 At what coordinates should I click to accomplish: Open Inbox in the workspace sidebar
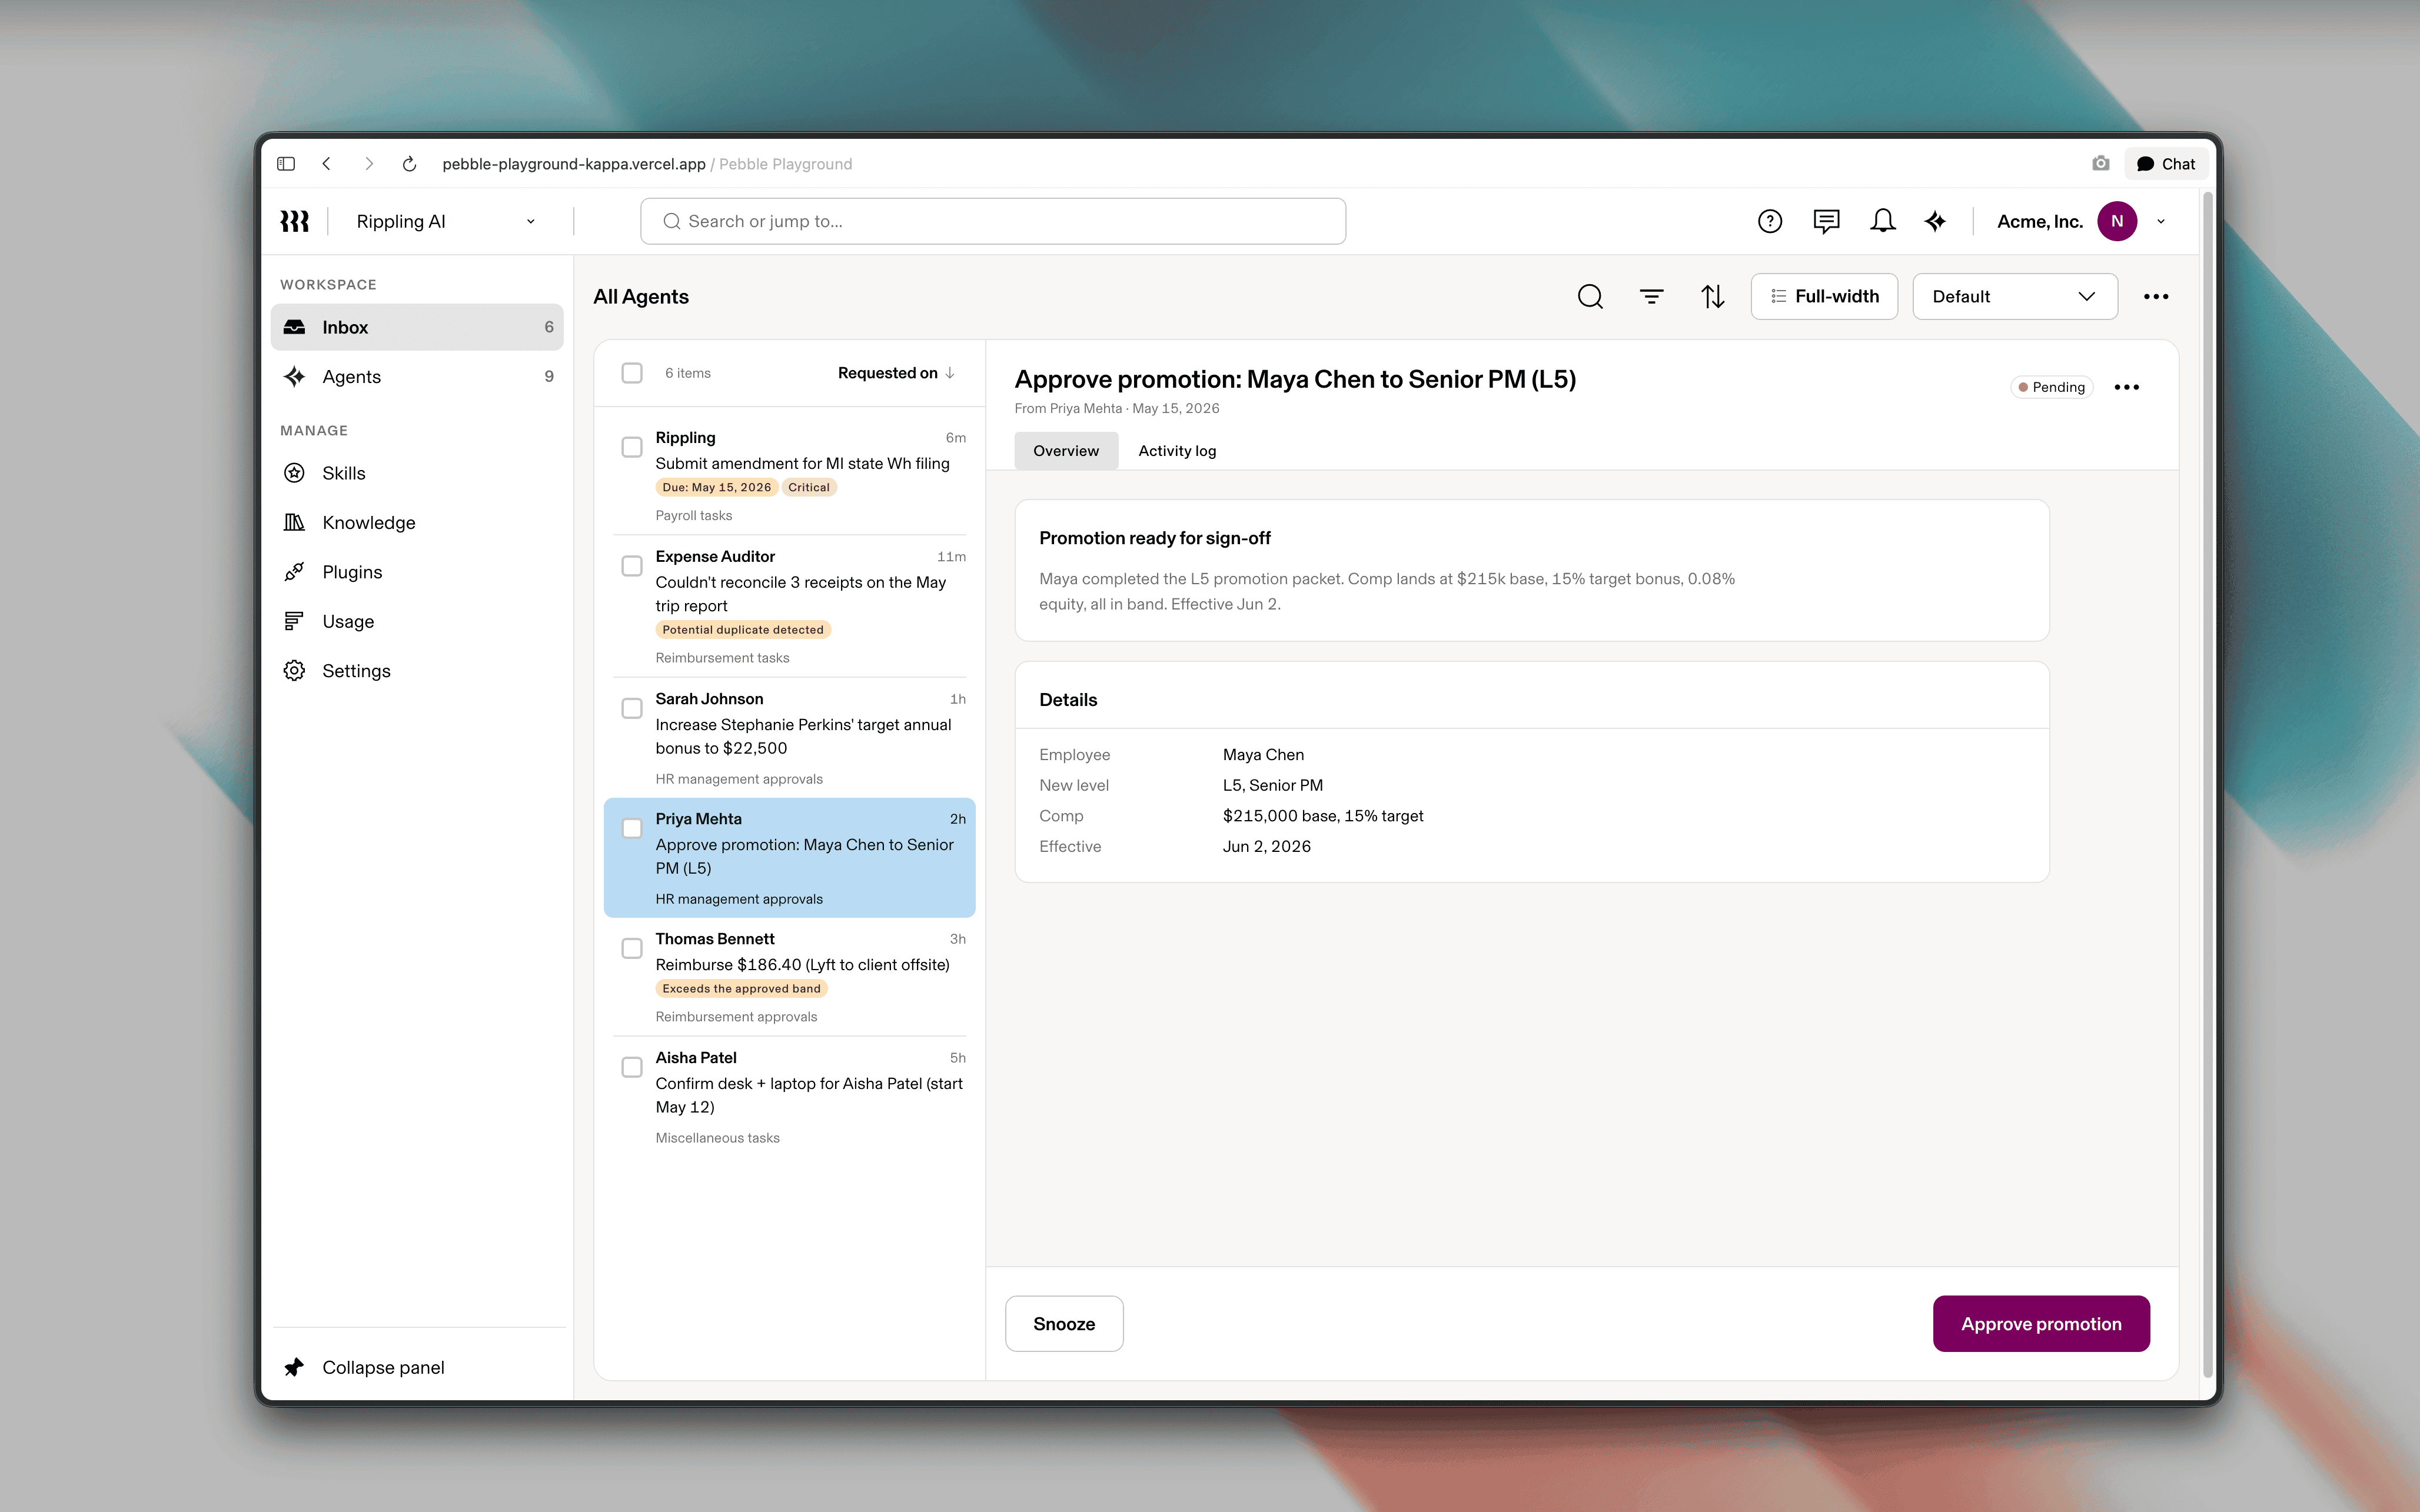(417, 327)
